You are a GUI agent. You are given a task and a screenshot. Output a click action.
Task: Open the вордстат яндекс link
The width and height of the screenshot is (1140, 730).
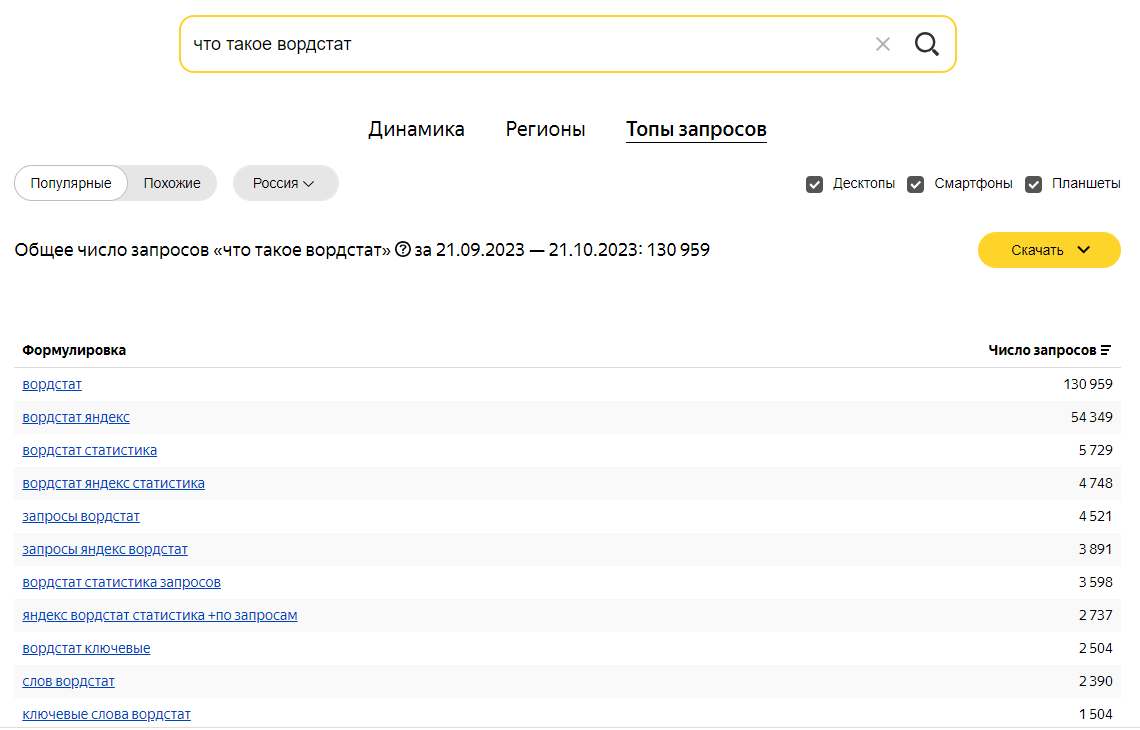coord(76,417)
